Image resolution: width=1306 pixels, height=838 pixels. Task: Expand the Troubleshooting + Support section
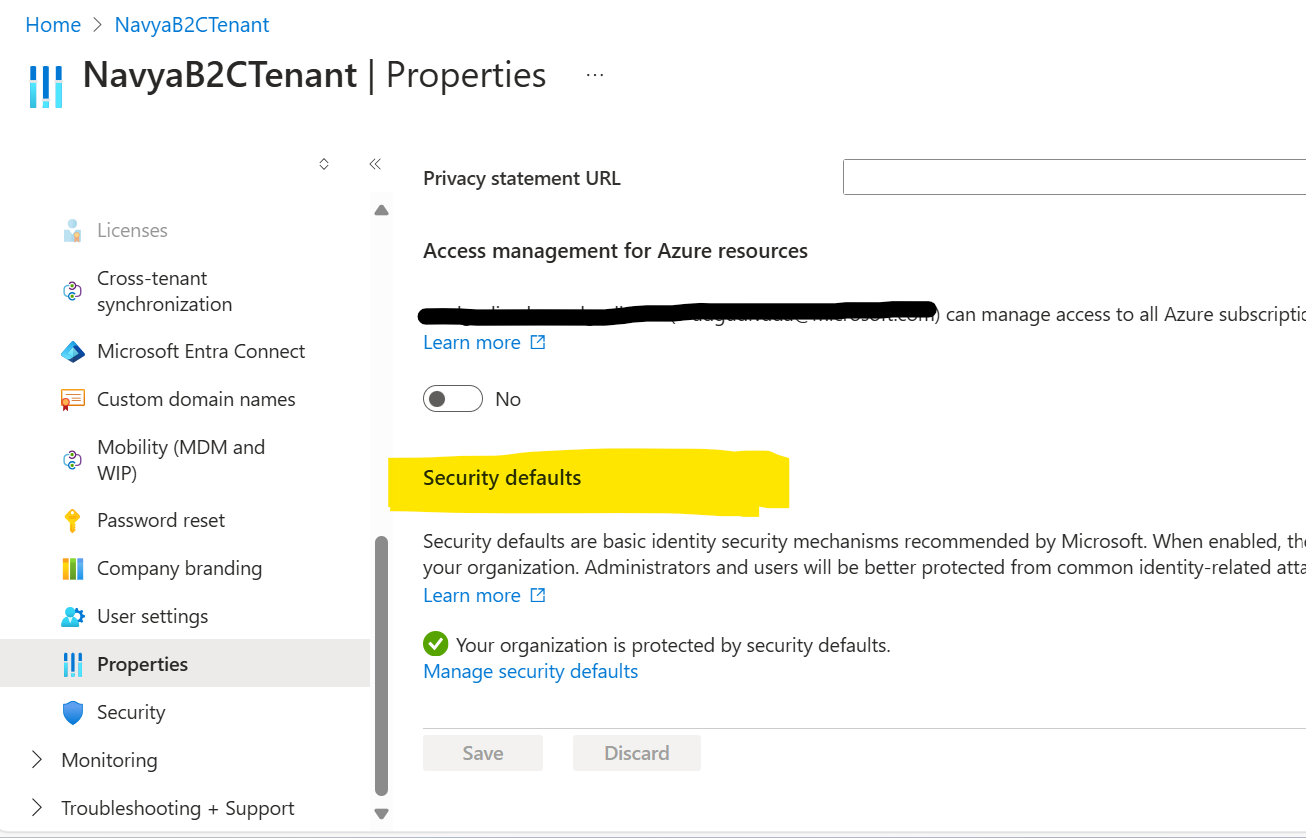37,808
